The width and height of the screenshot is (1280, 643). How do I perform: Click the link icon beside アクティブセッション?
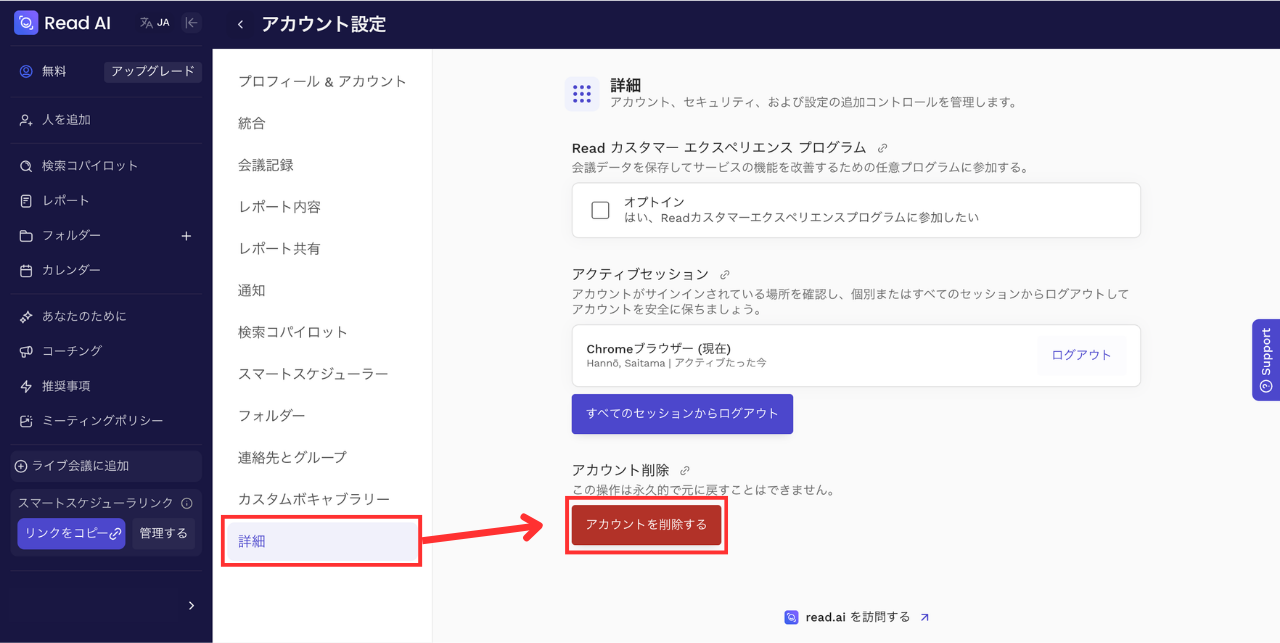click(x=725, y=275)
